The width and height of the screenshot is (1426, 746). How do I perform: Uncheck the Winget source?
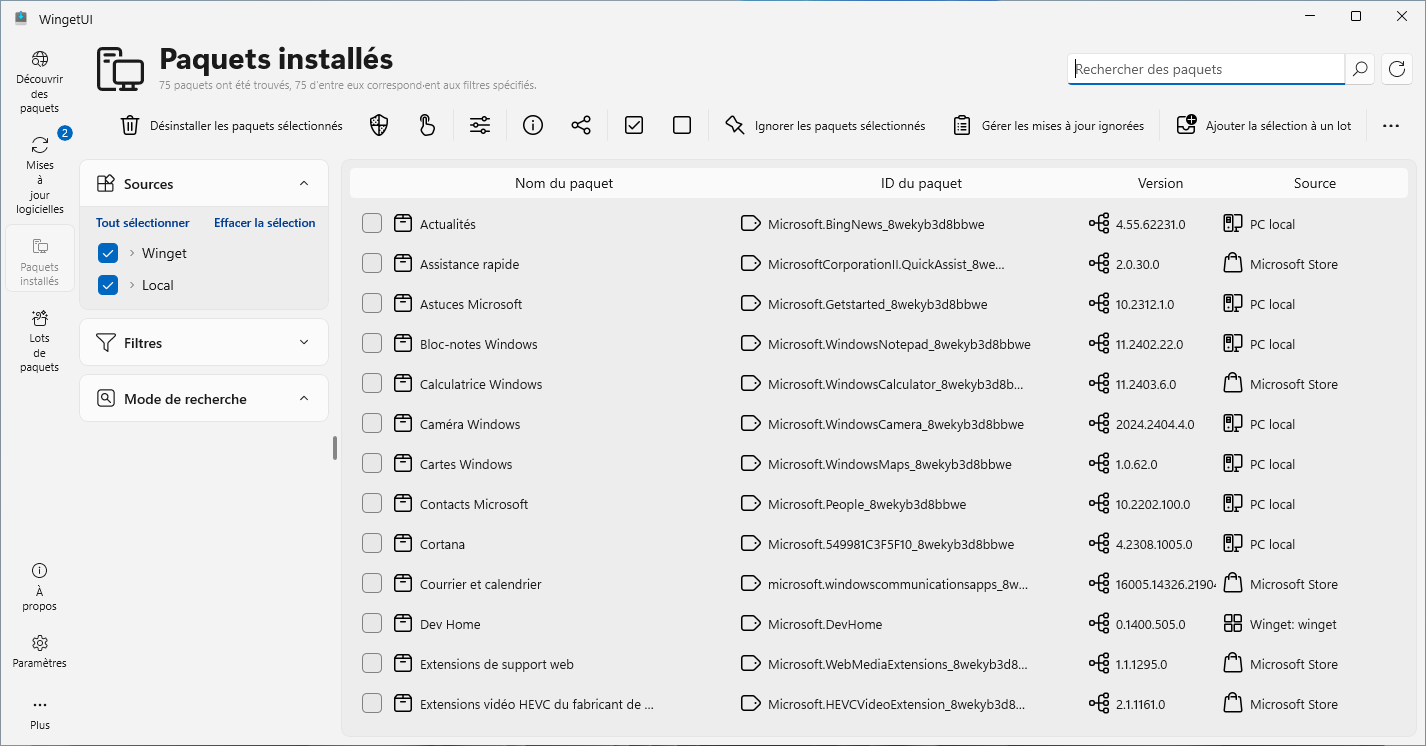(107, 253)
